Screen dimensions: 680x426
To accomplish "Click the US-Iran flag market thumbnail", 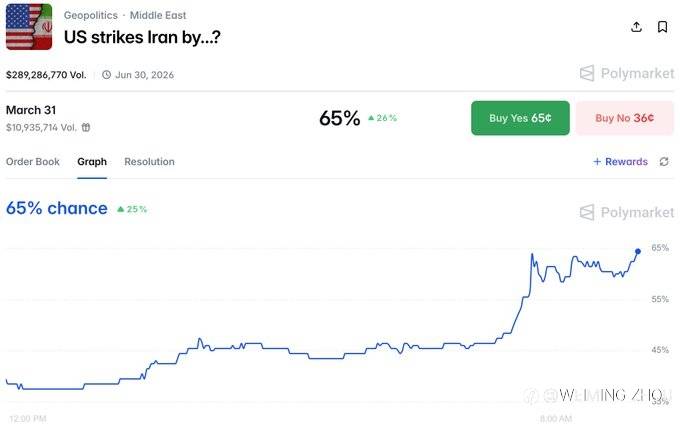I will point(29,27).
